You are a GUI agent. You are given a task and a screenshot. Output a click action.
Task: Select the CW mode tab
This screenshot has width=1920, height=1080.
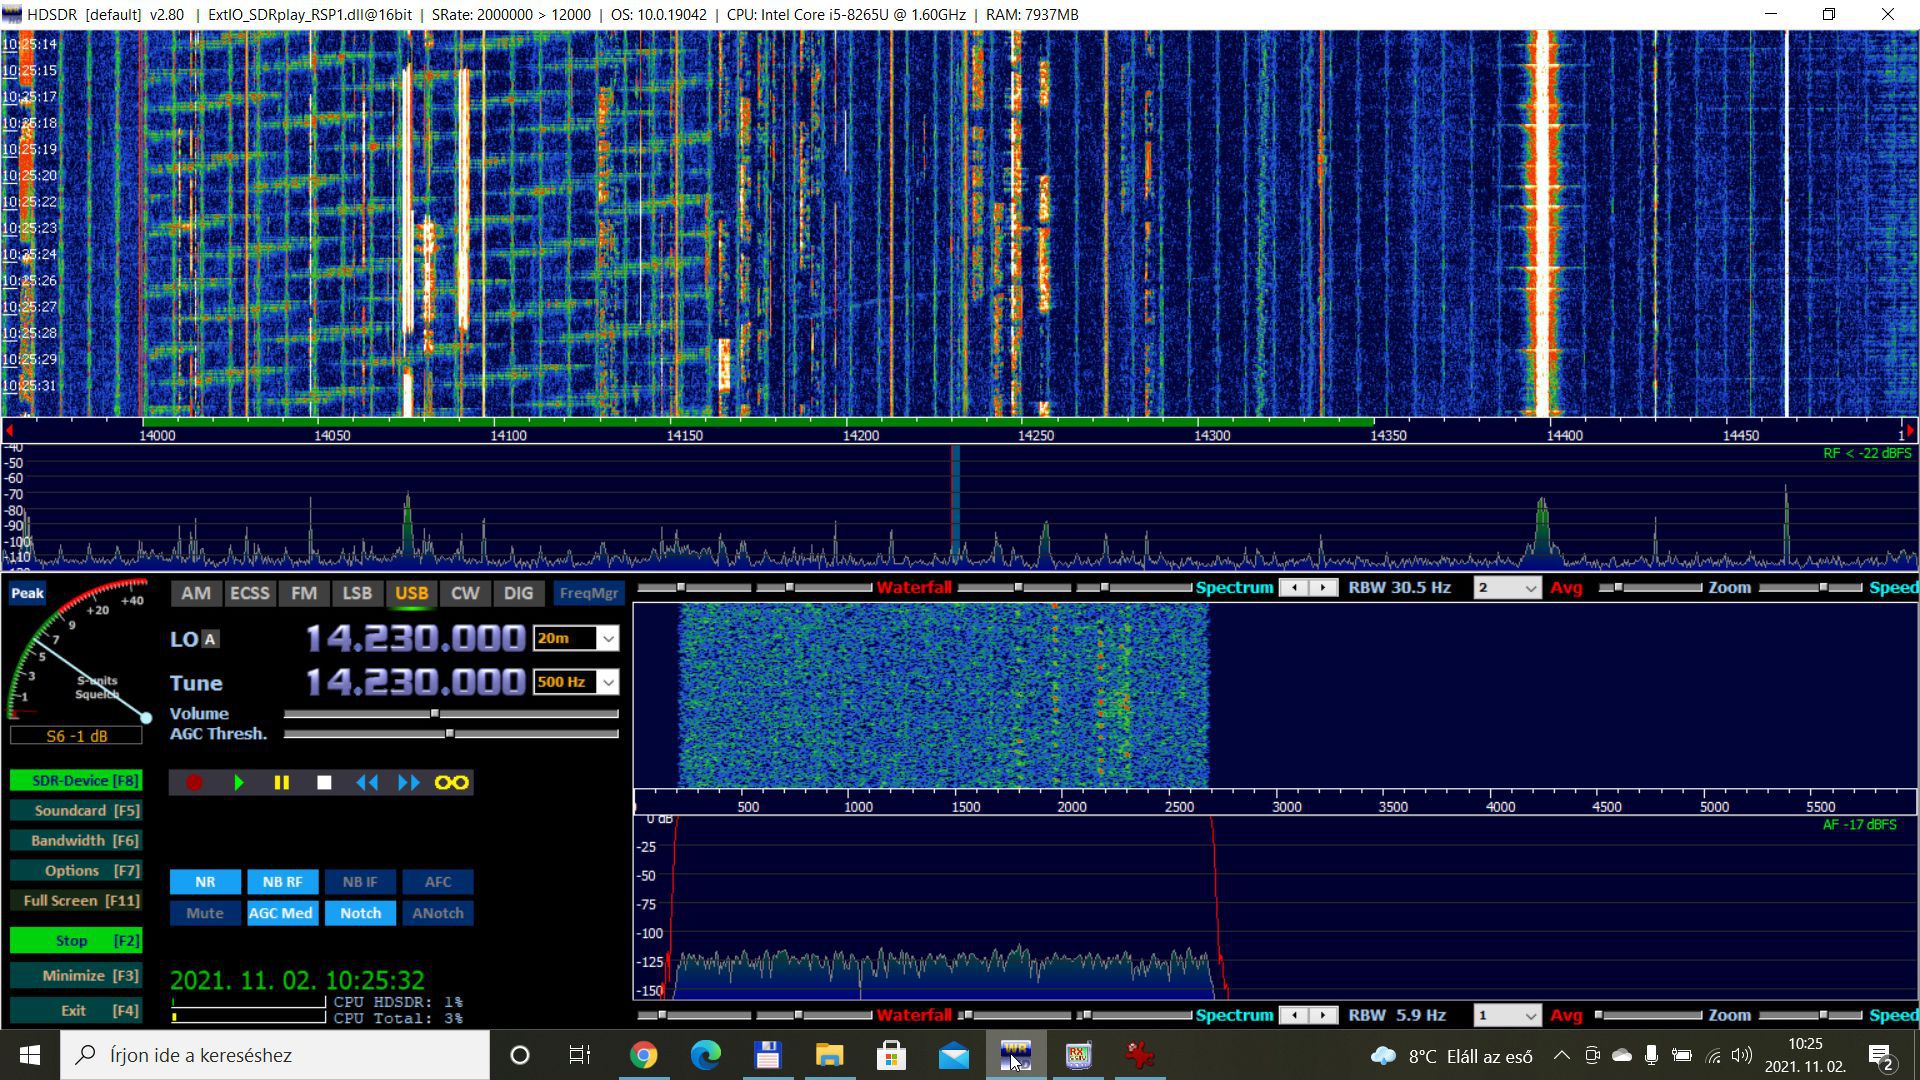465,593
